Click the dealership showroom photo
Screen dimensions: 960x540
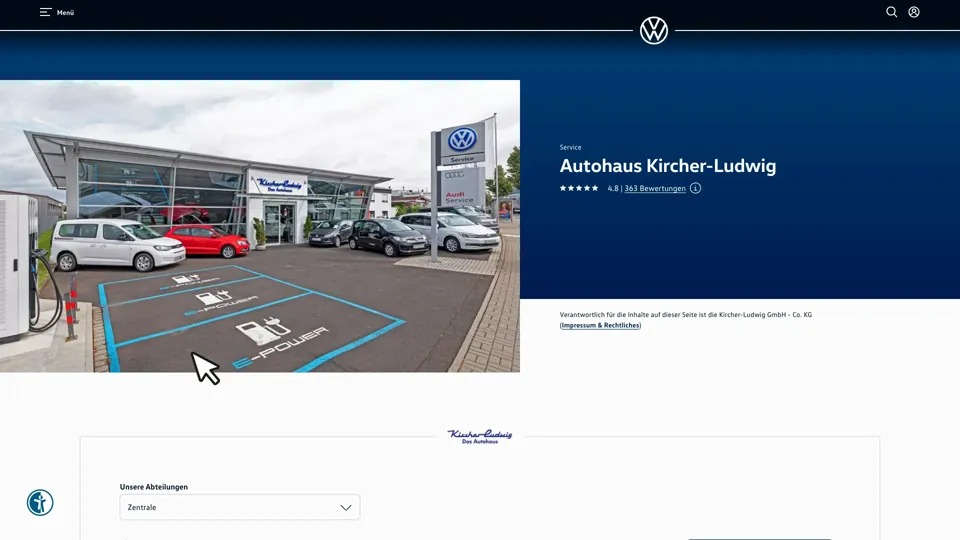tap(260, 226)
